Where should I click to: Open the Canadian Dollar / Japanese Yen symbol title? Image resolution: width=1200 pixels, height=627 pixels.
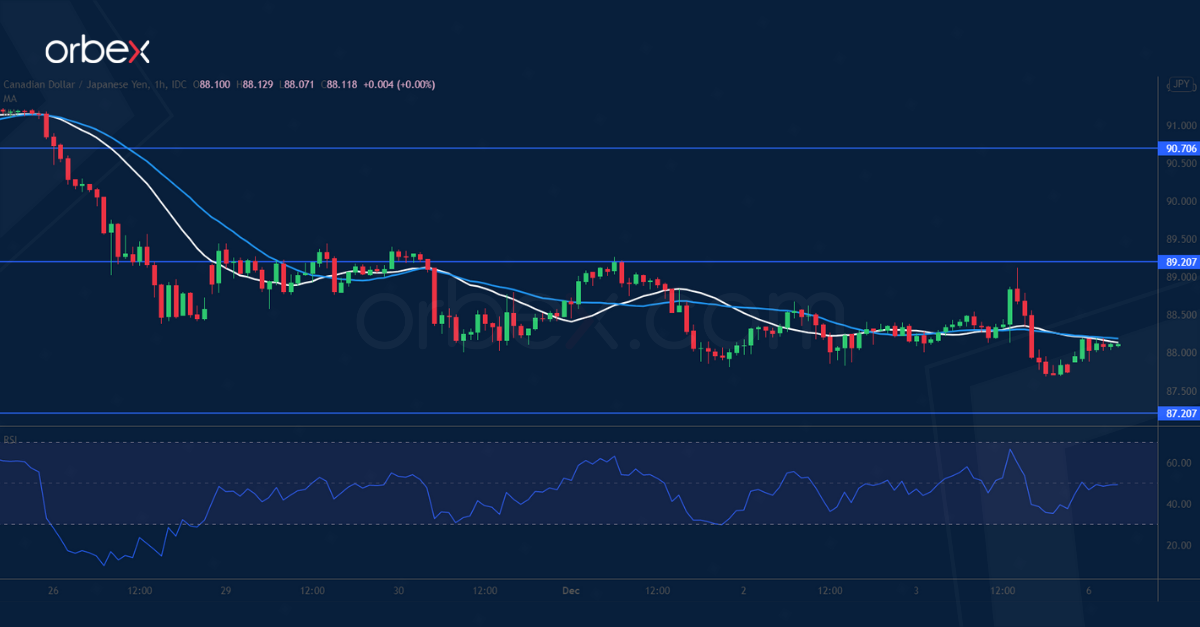pyautogui.click(x=76, y=85)
